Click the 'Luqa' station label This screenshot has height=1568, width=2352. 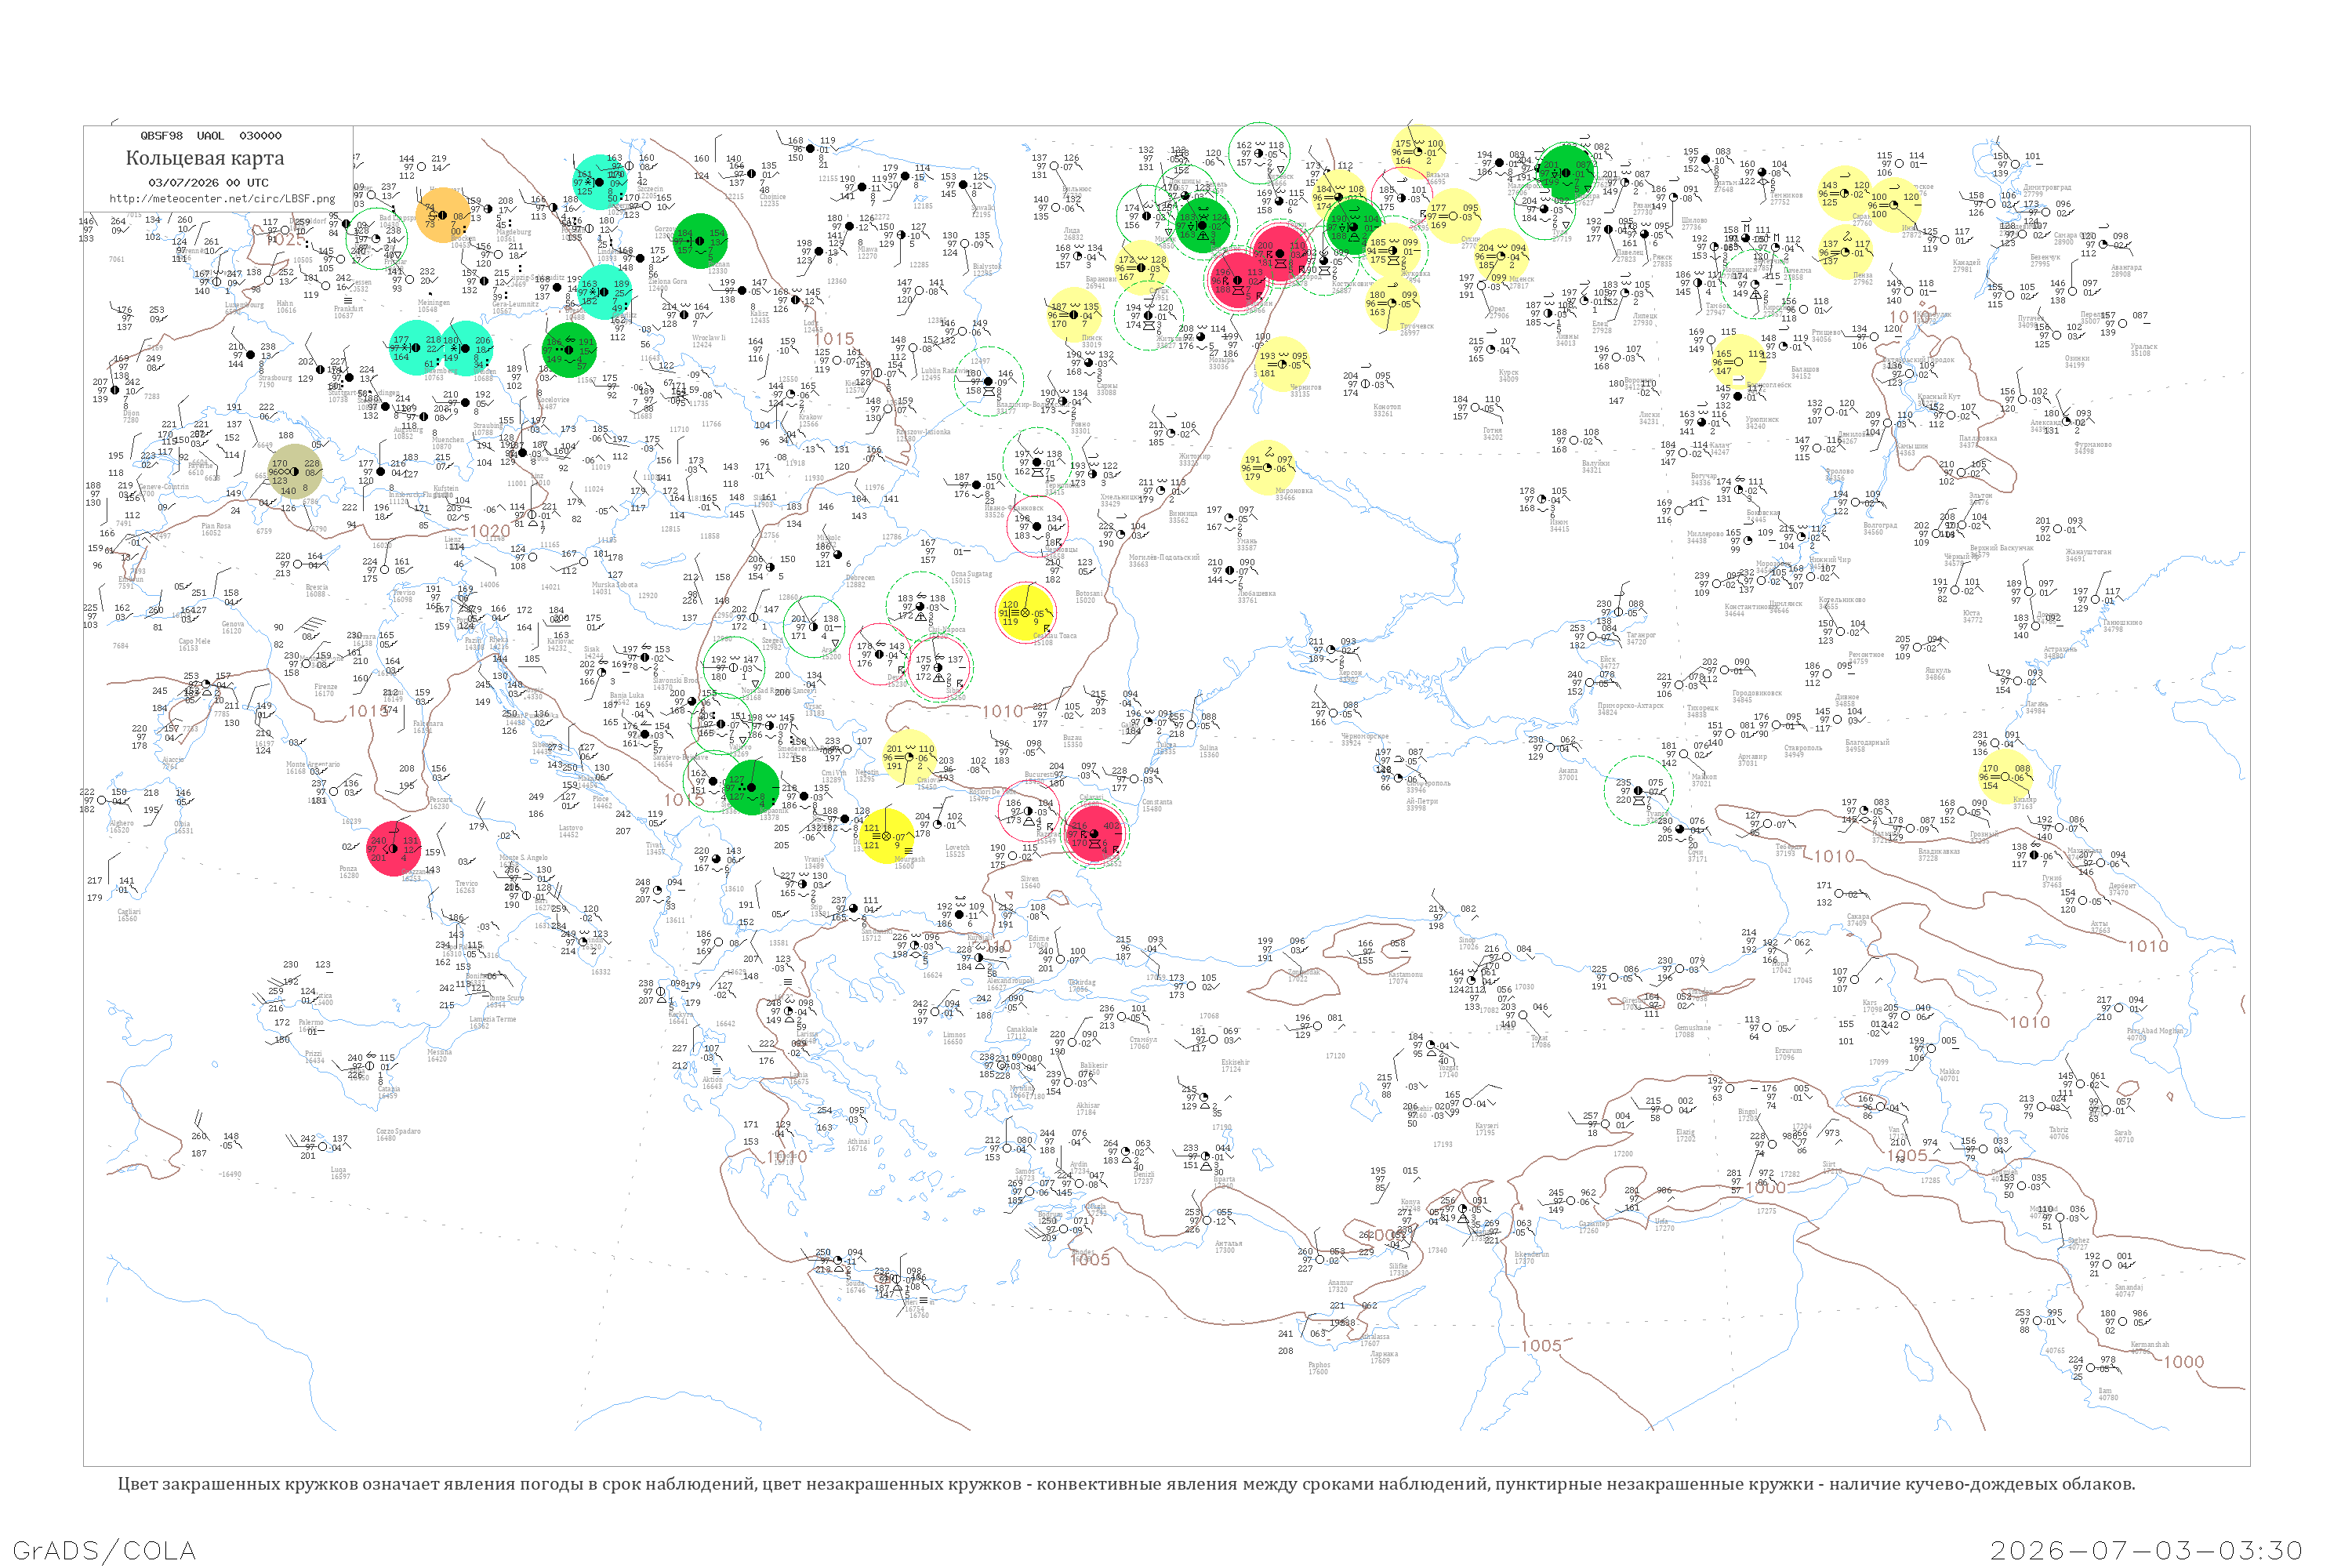point(340,1170)
